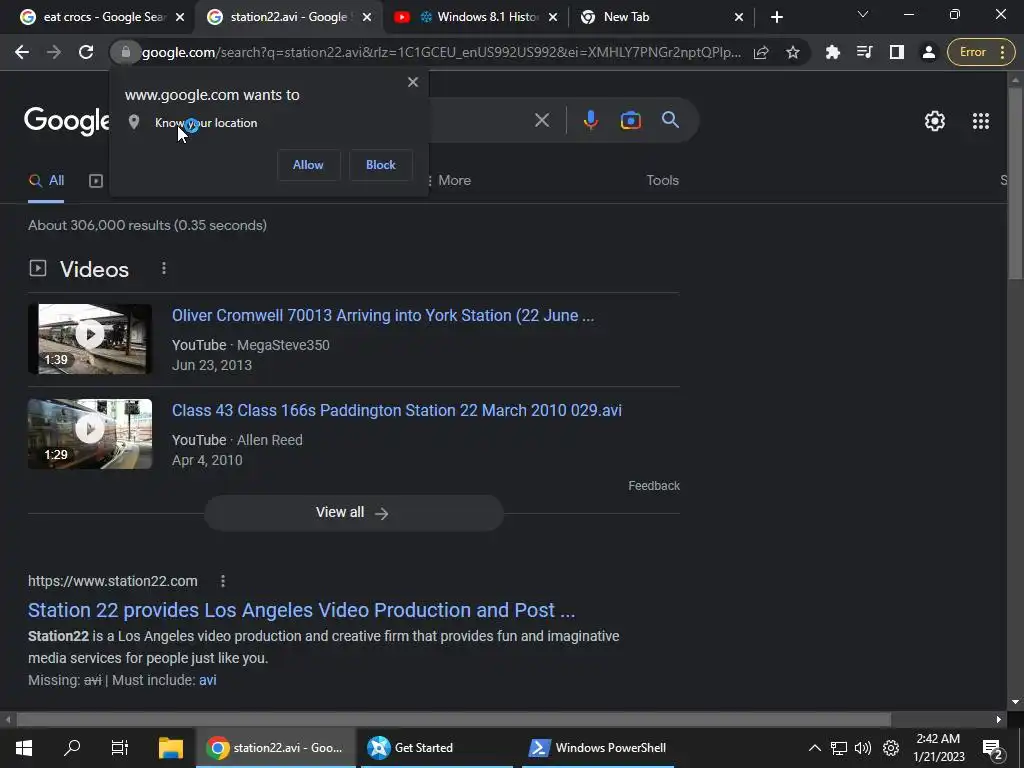Switch to the Windows 8.1 History YouTube tab
This screenshot has width=1024, height=768.
tap(477, 17)
